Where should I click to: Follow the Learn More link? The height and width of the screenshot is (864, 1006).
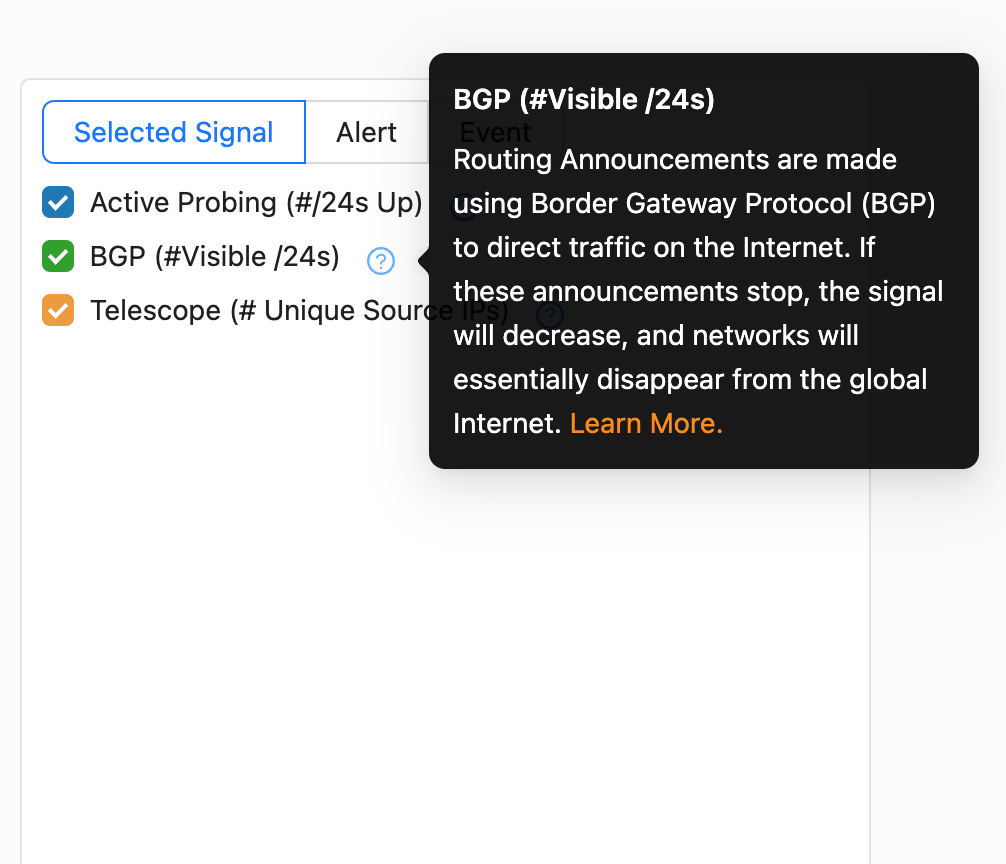pyautogui.click(x=646, y=424)
